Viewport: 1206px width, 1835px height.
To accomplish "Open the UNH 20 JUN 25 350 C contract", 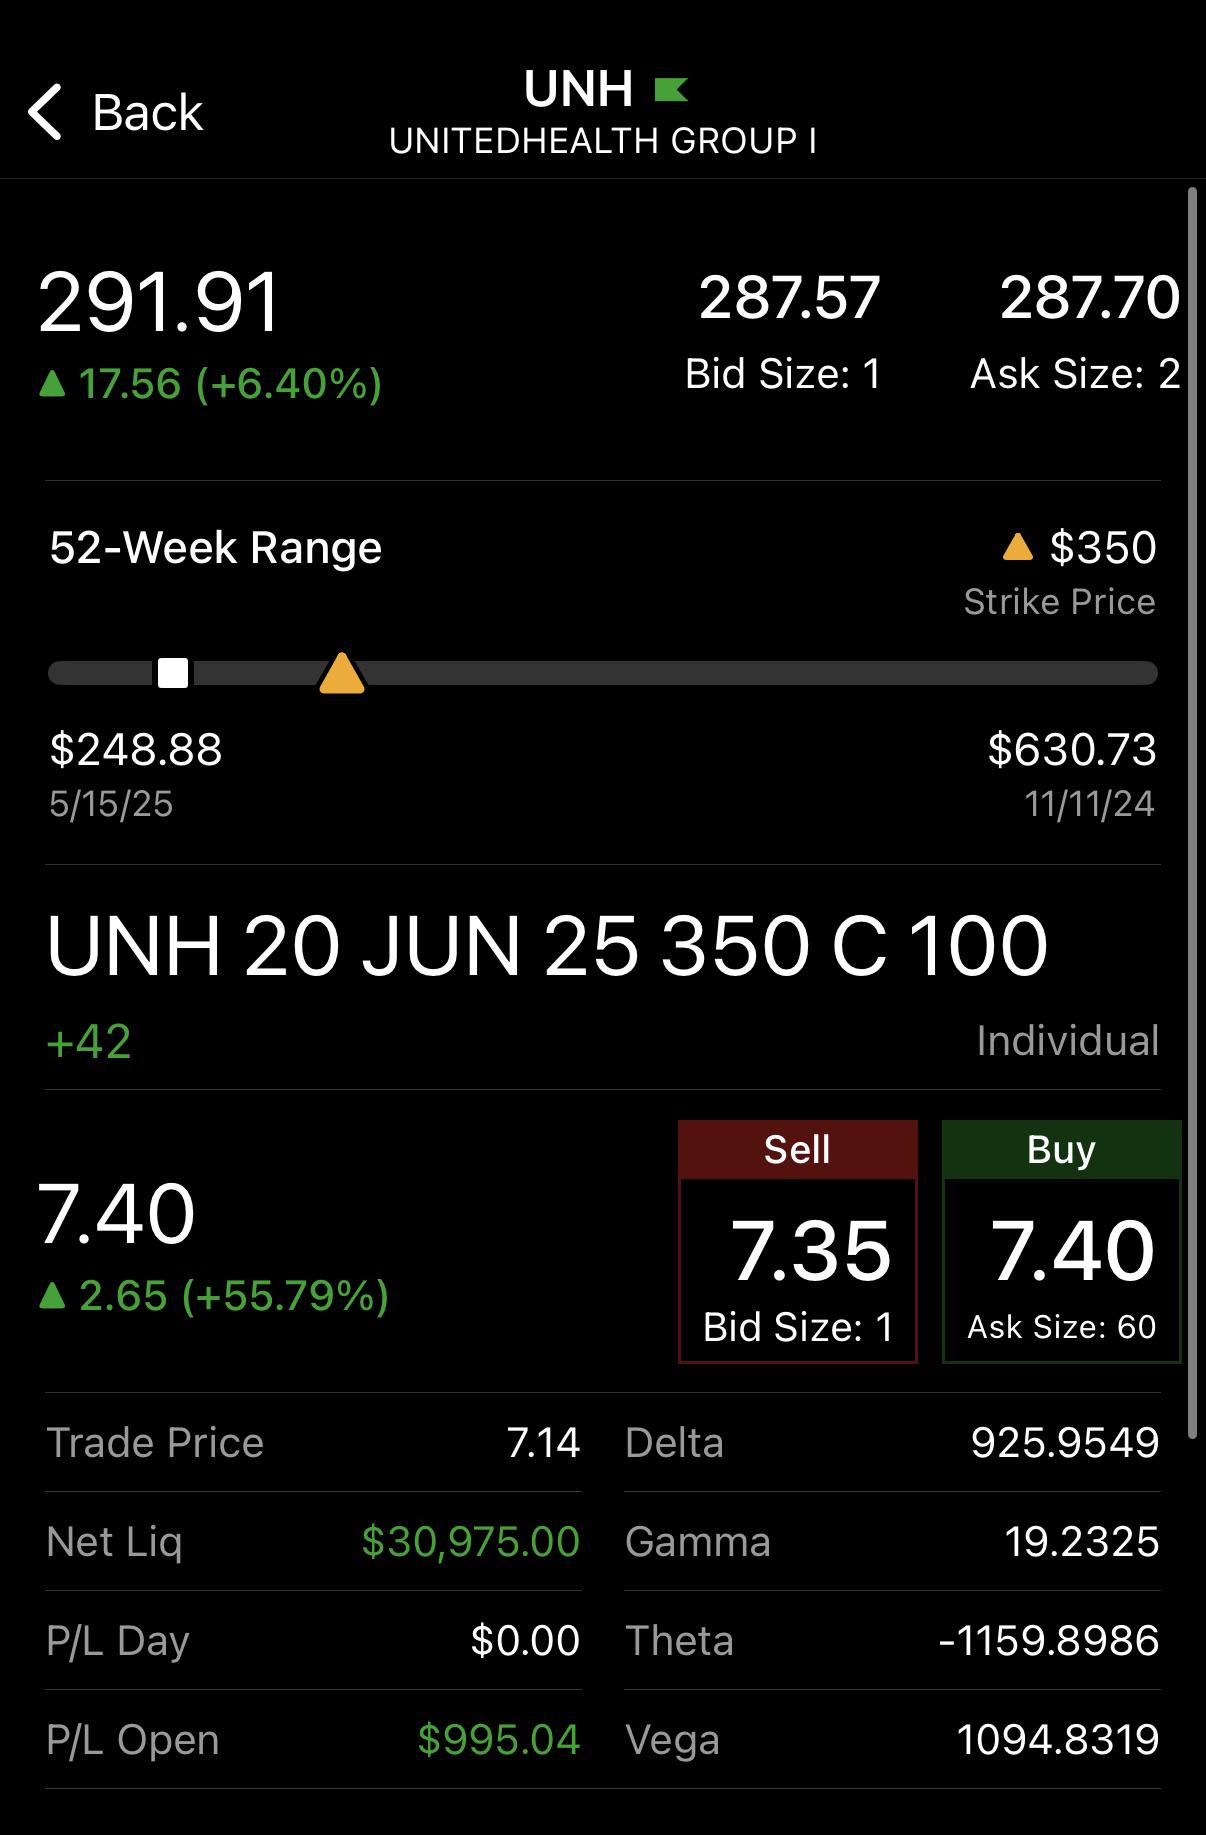I will tap(547, 945).
